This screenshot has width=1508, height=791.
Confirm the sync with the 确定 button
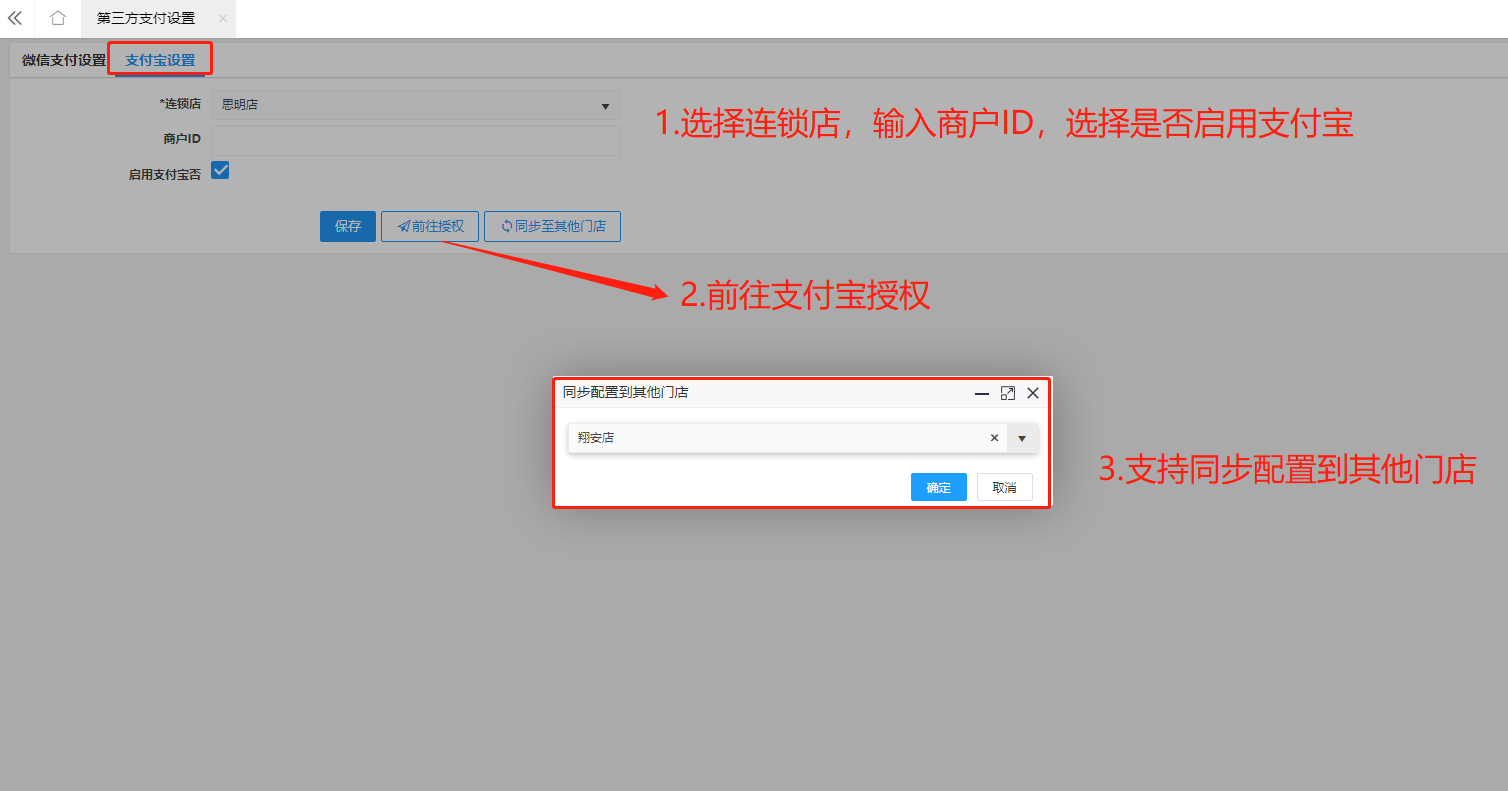tap(938, 487)
